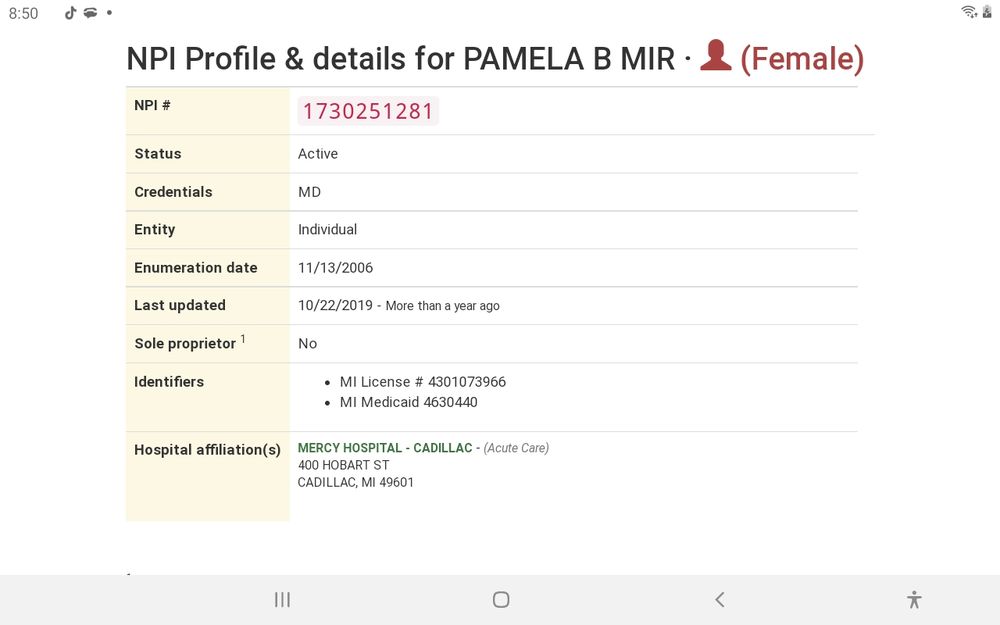This screenshot has height=625, width=1000.
Task: Go back using the back arrow
Action: pyautogui.click(x=719, y=599)
